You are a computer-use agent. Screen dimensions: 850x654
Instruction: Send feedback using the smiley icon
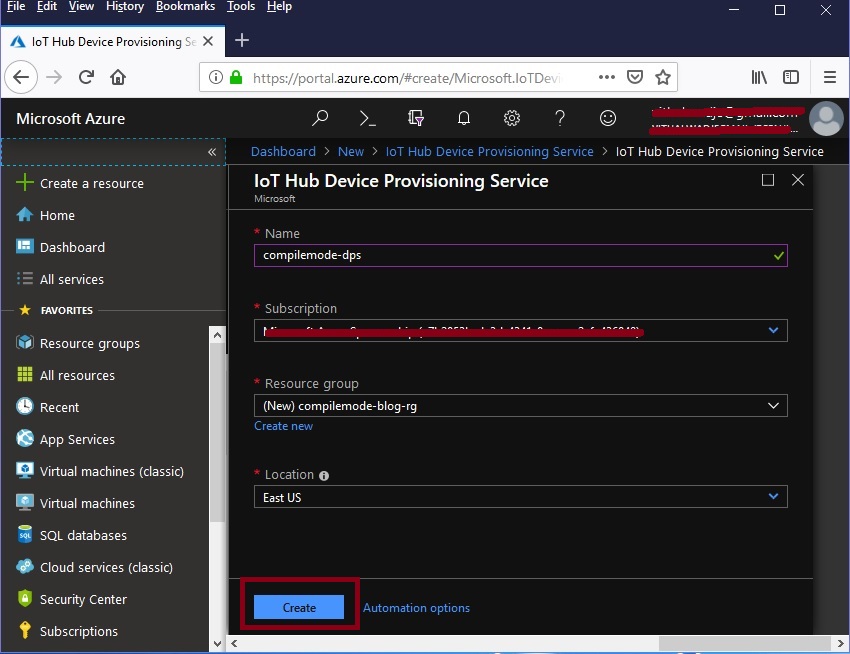tap(607, 117)
